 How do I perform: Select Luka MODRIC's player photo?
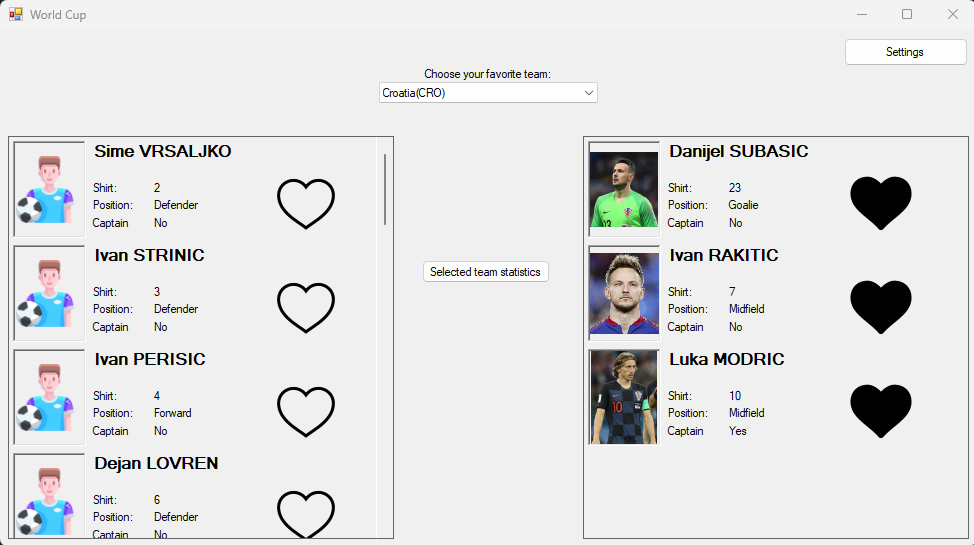coord(624,396)
